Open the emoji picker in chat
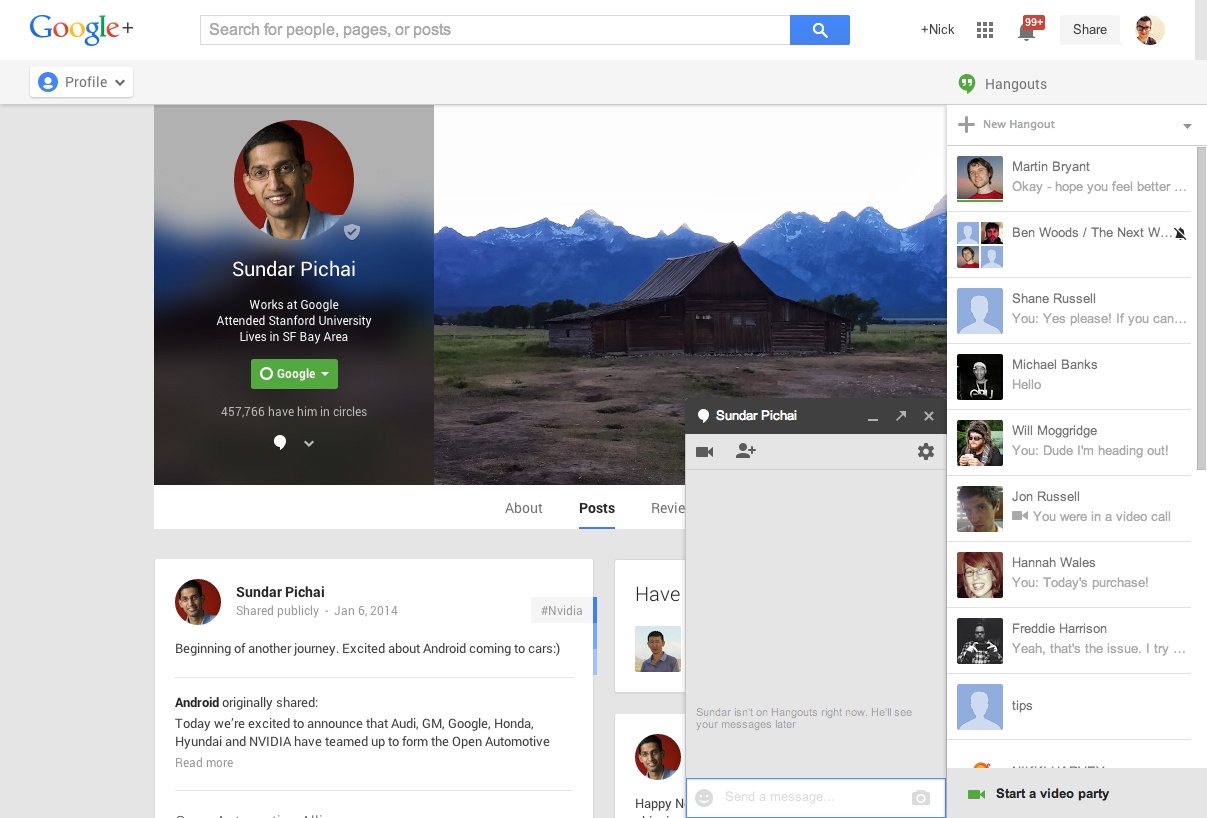This screenshot has height=818, width=1207. click(704, 798)
